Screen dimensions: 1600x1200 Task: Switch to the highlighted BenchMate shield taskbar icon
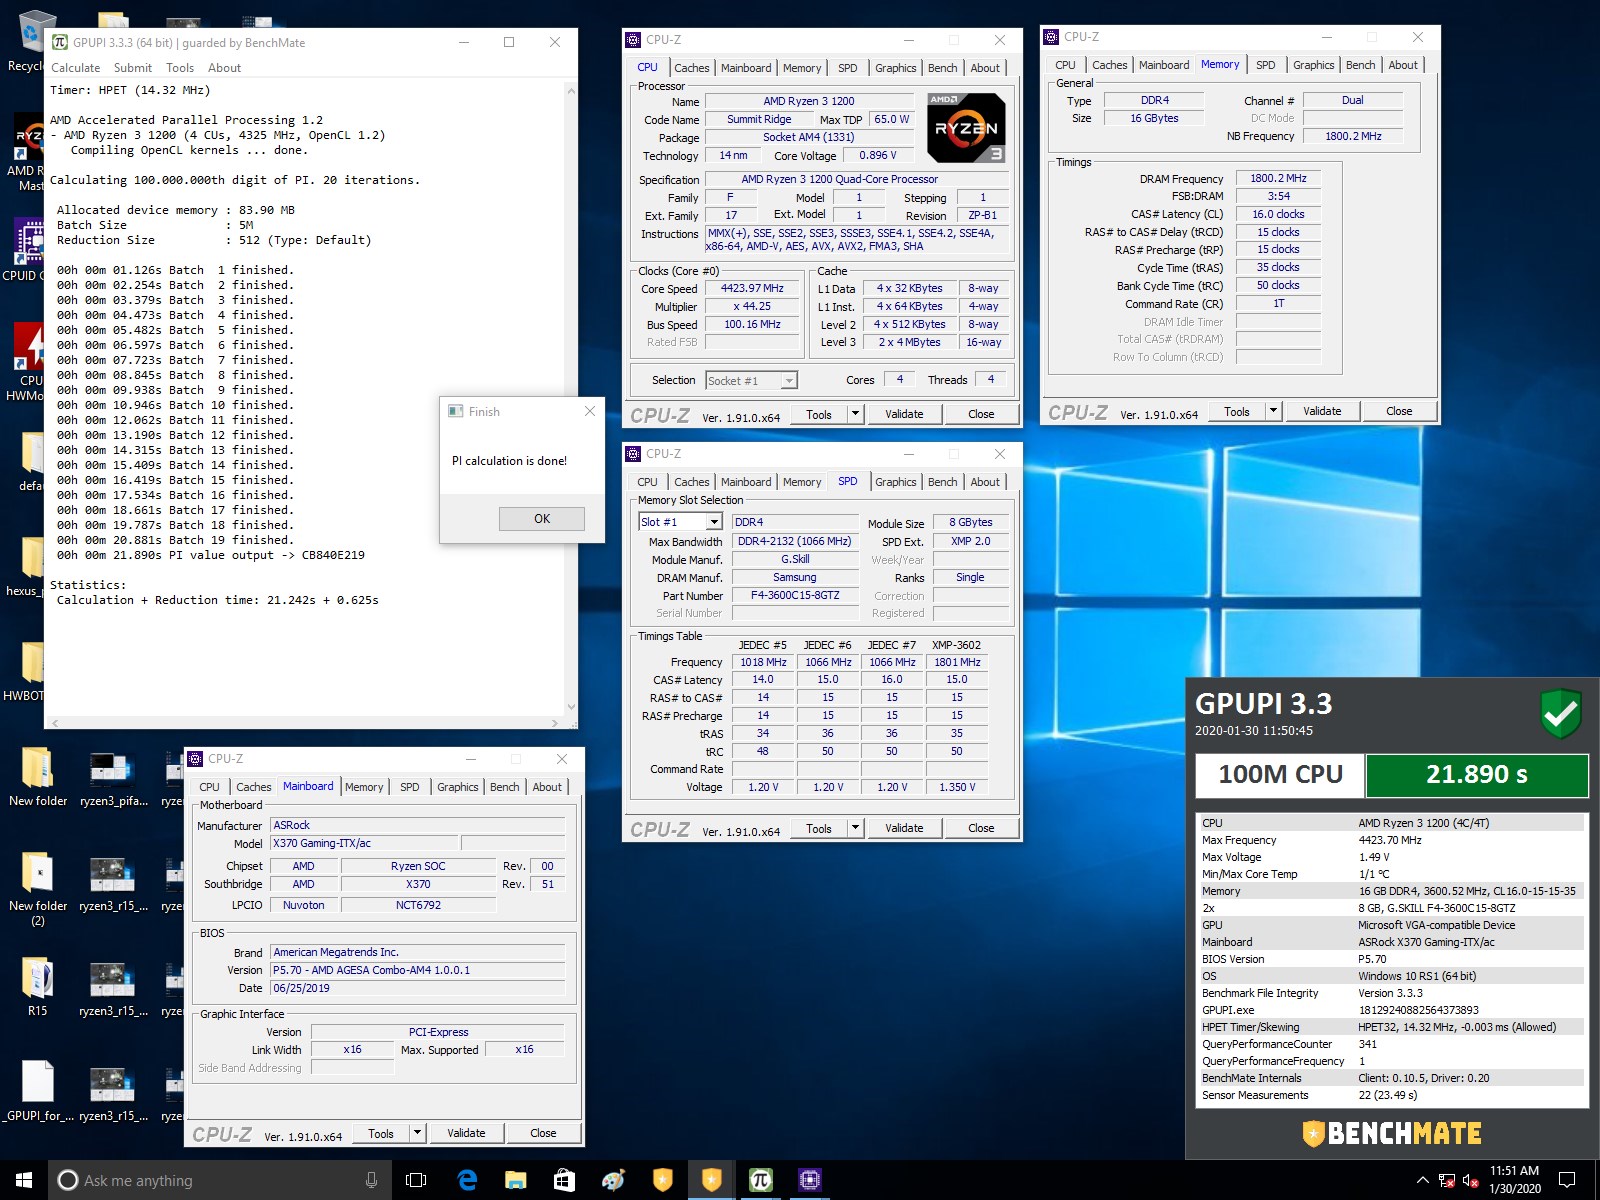click(711, 1180)
